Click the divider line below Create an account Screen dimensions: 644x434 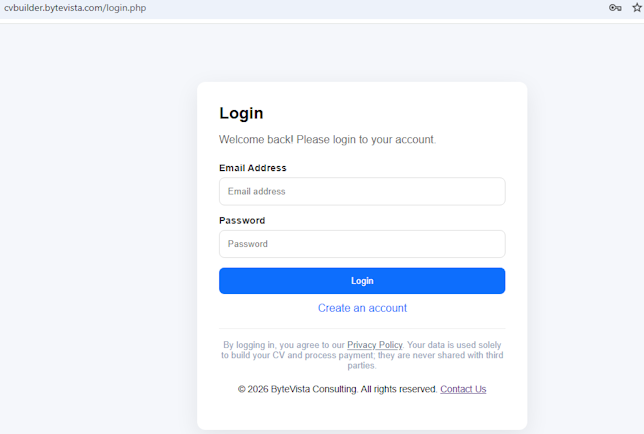coord(362,328)
